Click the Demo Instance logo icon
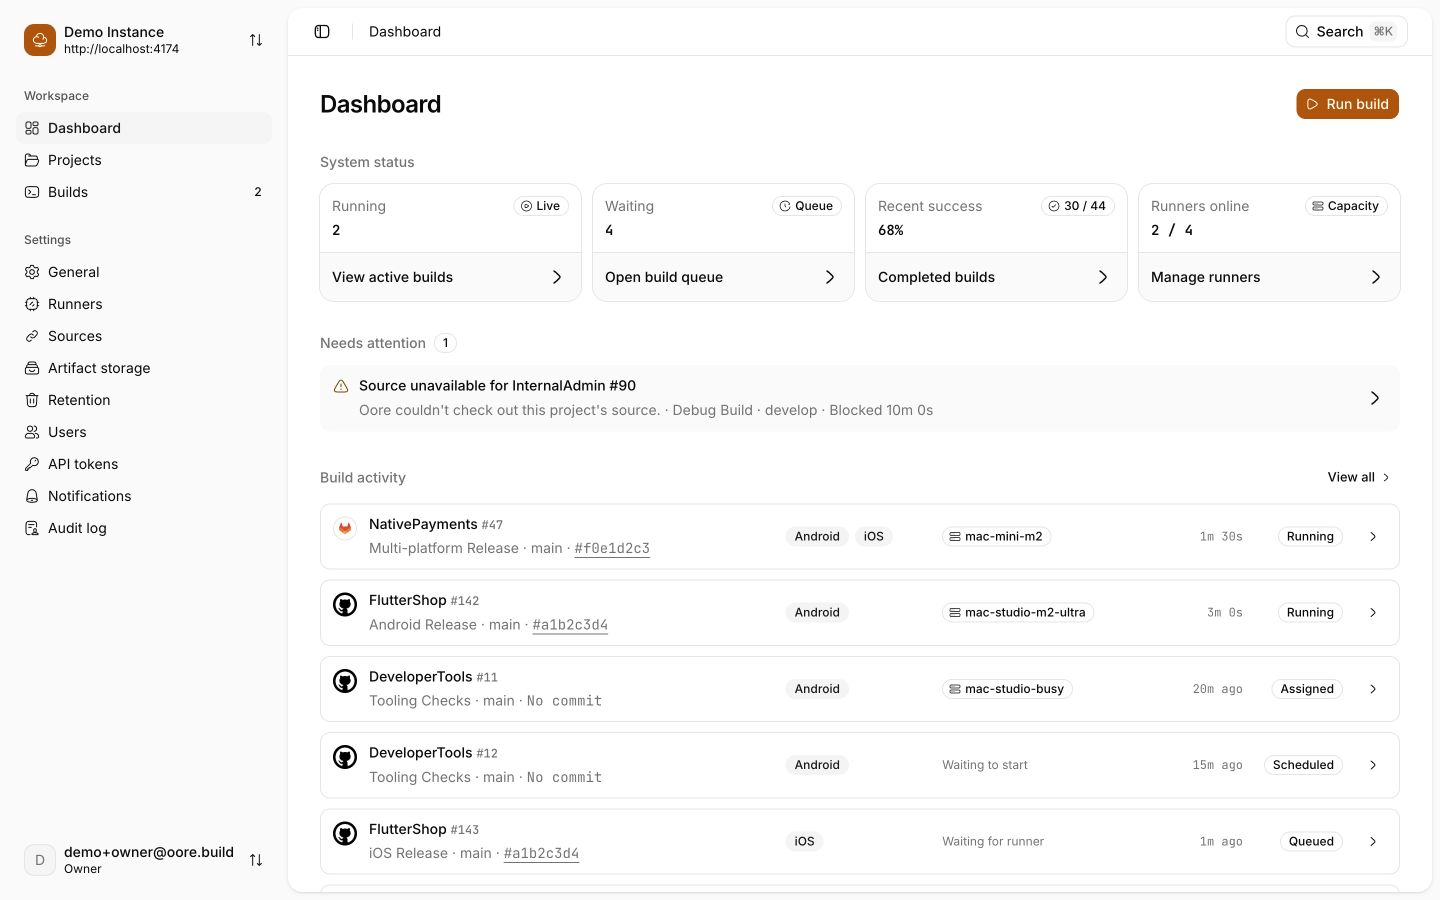This screenshot has width=1440, height=900. tap(40, 40)
